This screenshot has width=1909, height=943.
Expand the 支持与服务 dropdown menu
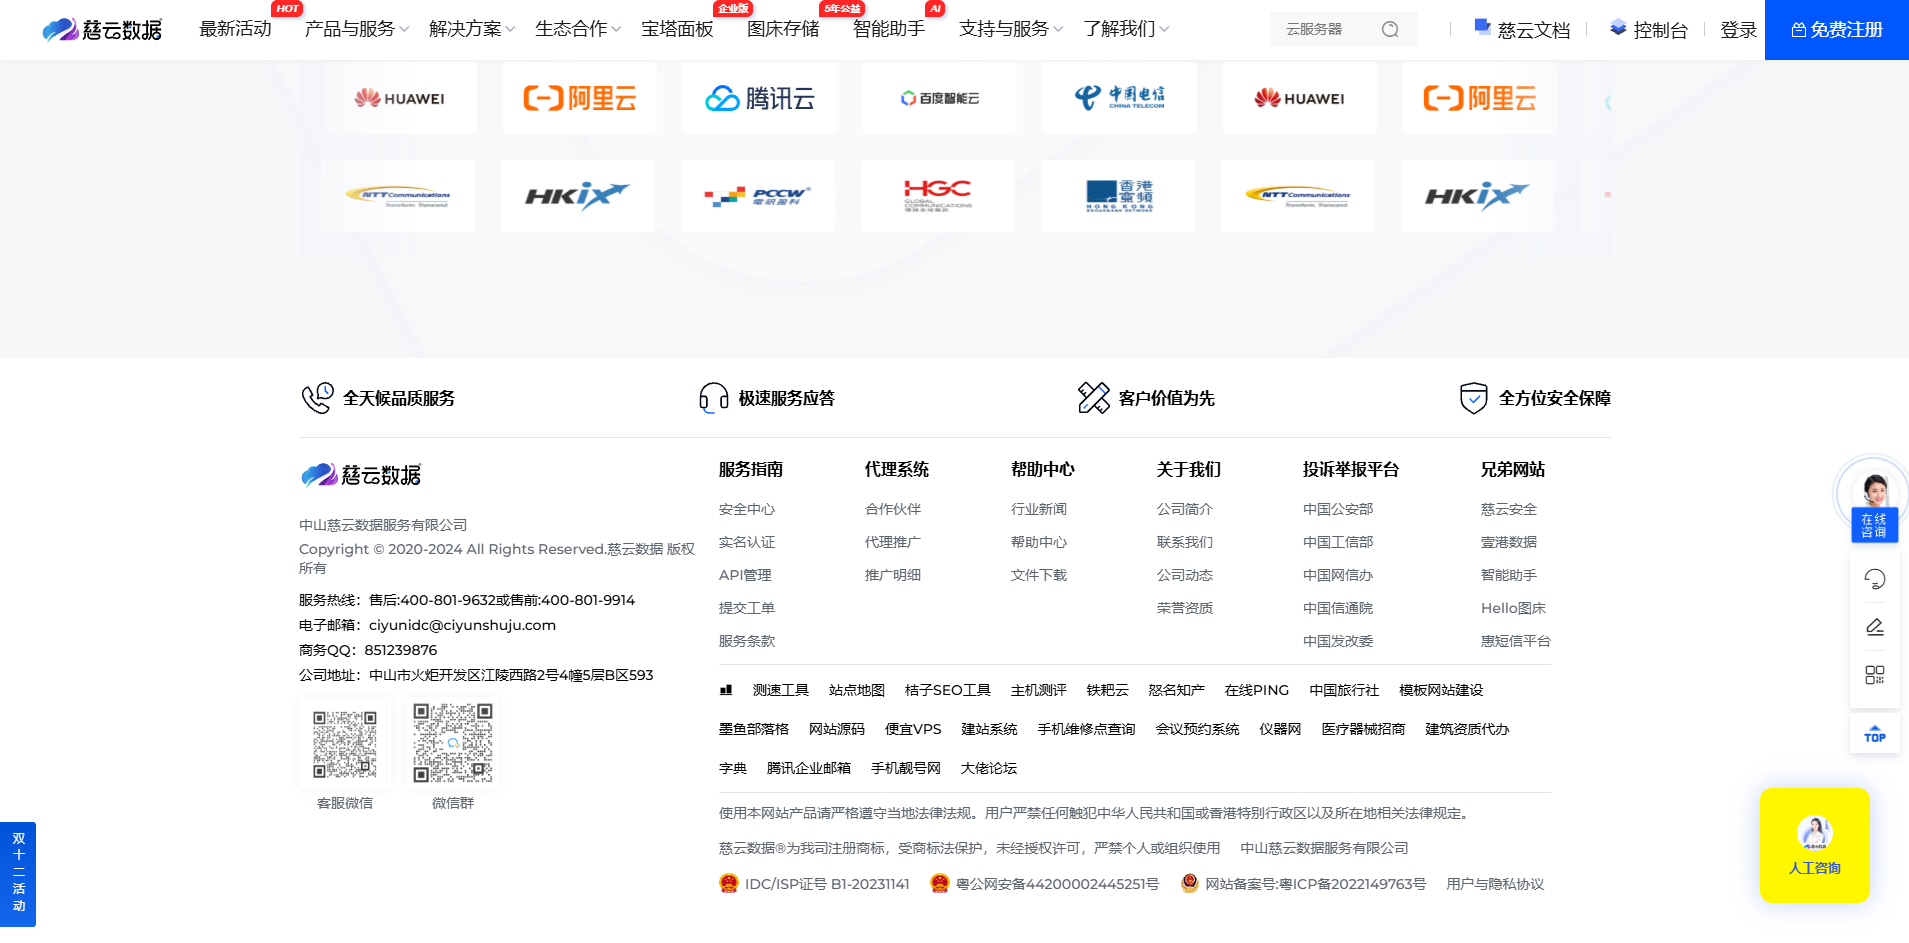[1010, 30]
